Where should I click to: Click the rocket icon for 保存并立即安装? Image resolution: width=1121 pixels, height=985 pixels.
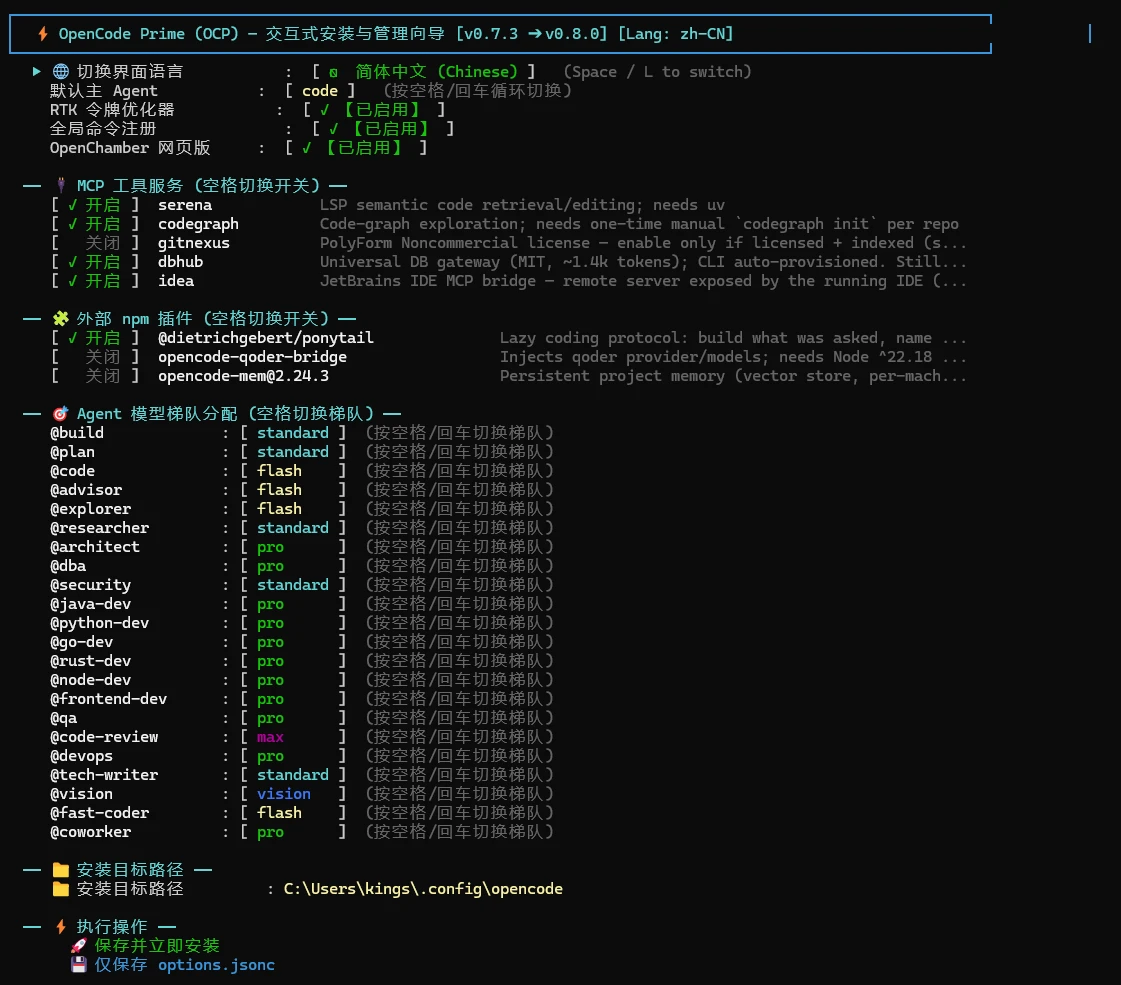(79, 946)
